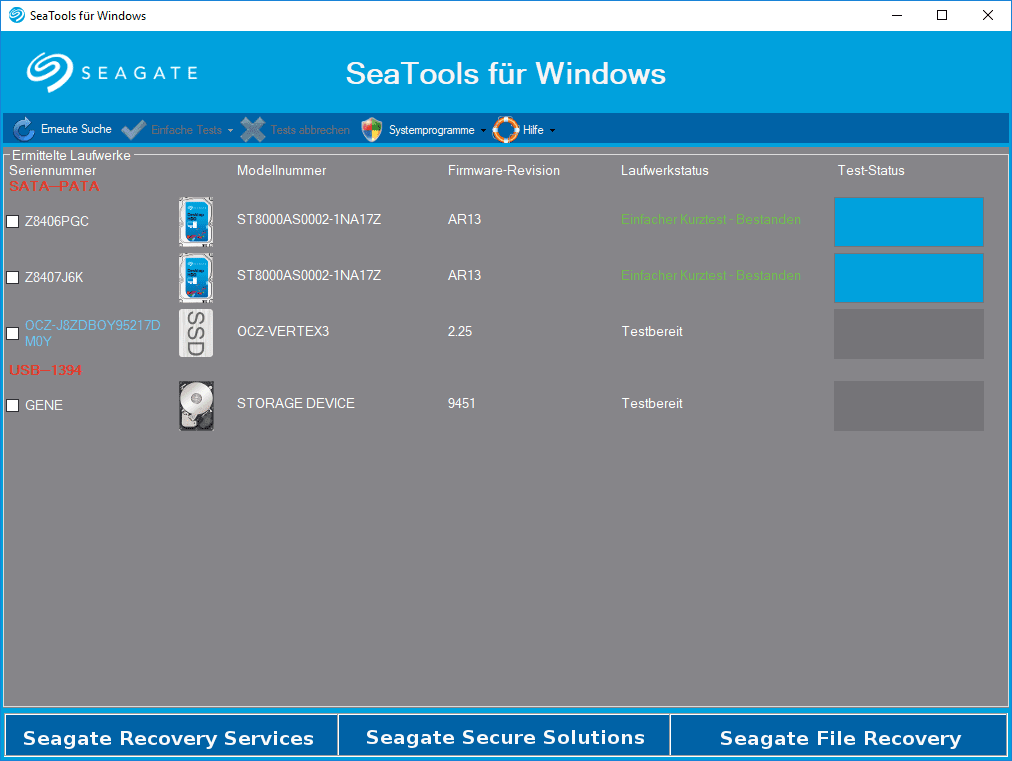Click the Hilfe lifebuoy icon
1012x761 pixels.
tap(505, 130)
